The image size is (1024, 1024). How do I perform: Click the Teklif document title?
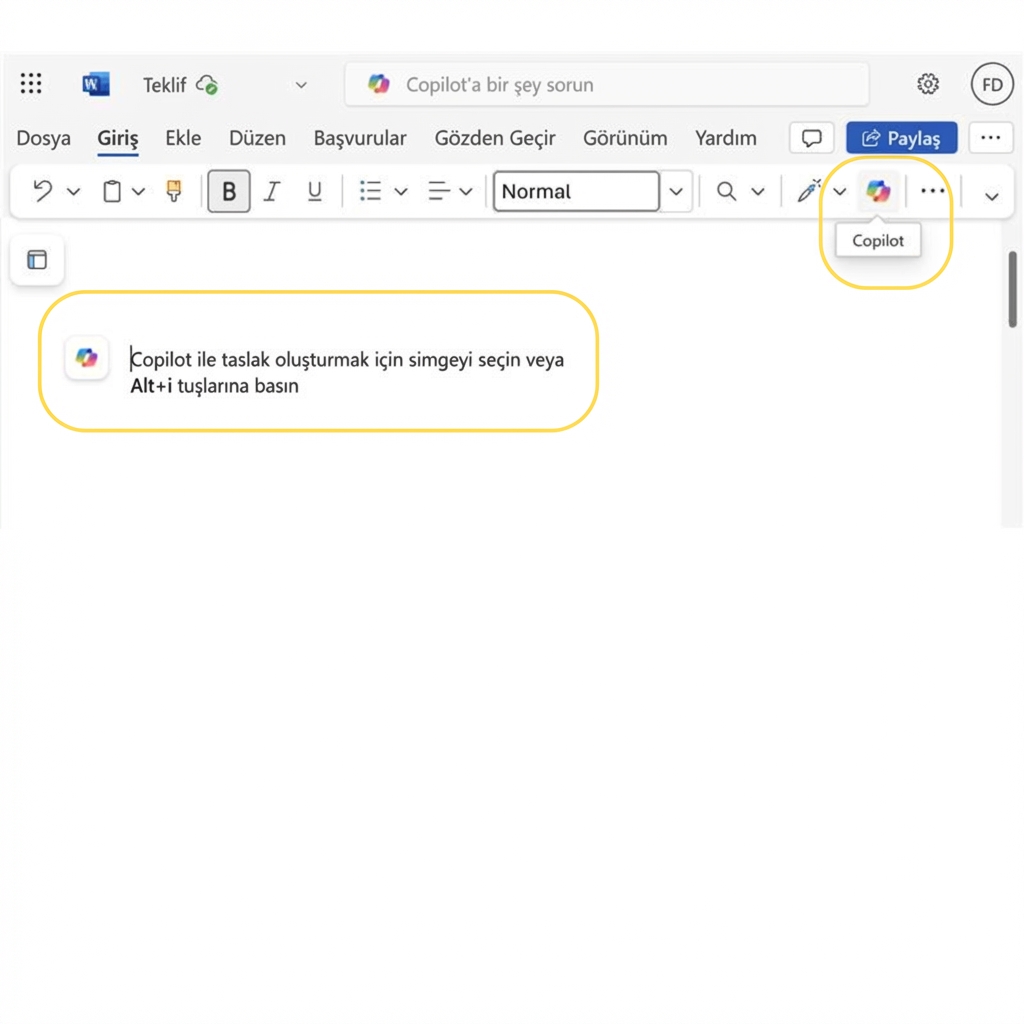[x=166, y=85]
